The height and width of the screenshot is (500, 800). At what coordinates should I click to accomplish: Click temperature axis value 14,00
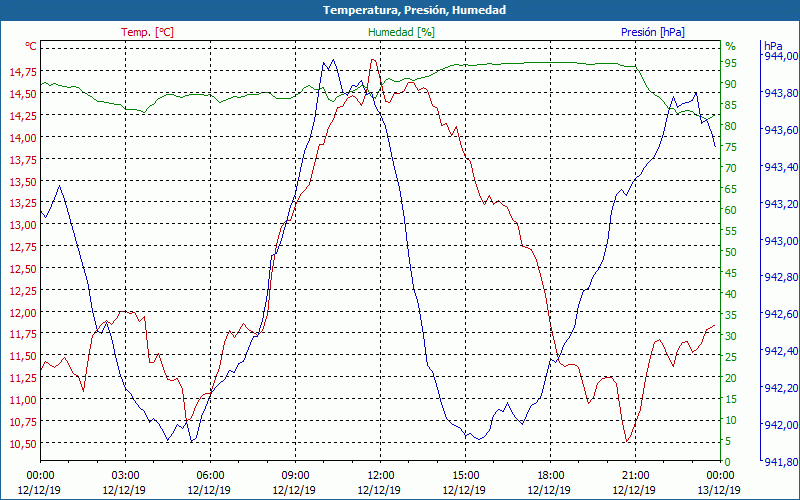(23, 138)
